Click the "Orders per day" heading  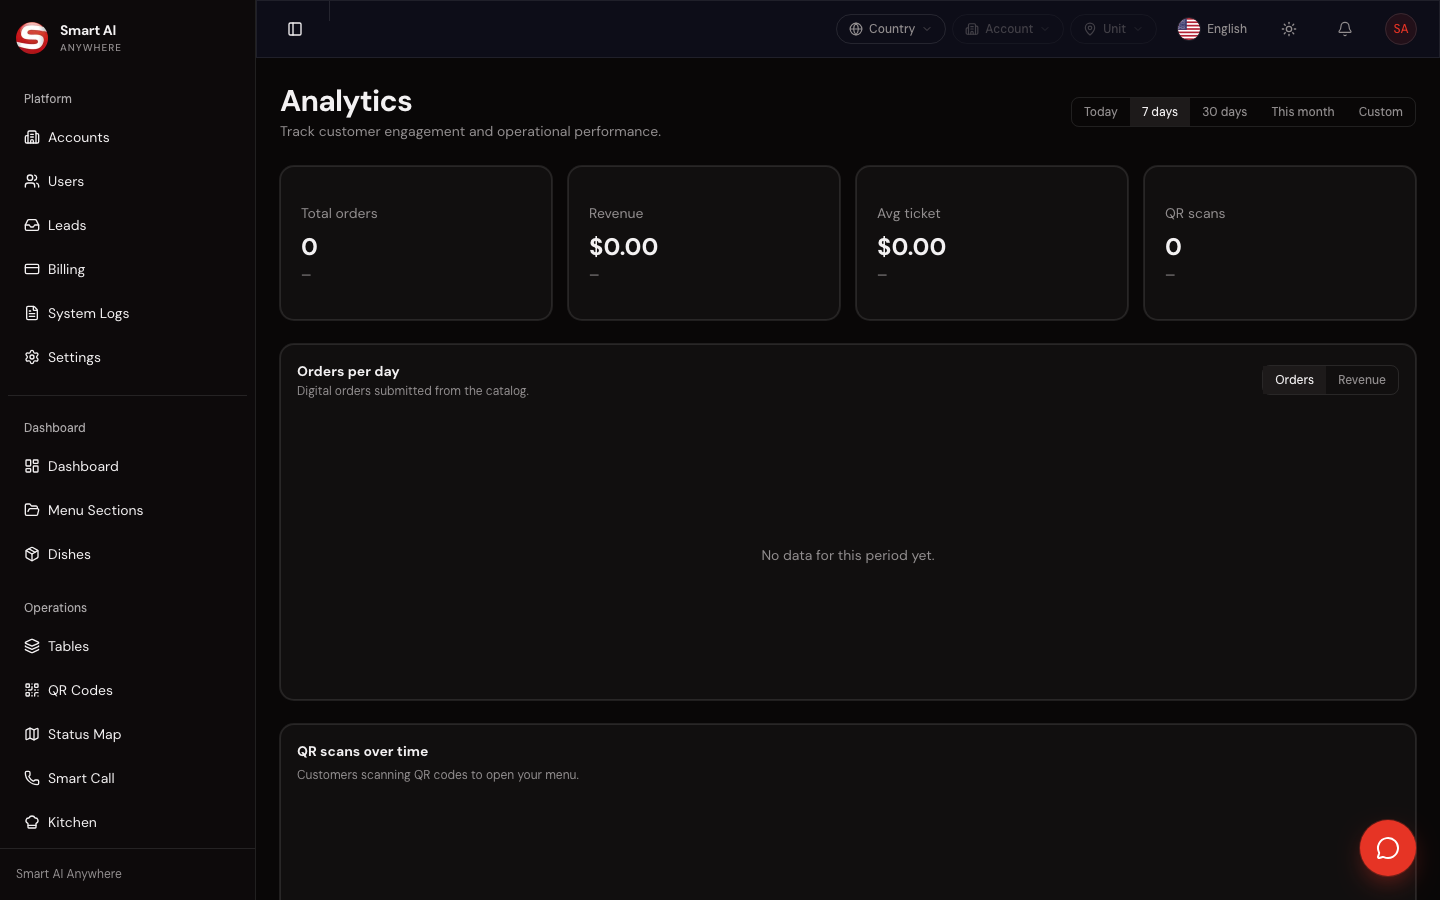pos(348,371)
